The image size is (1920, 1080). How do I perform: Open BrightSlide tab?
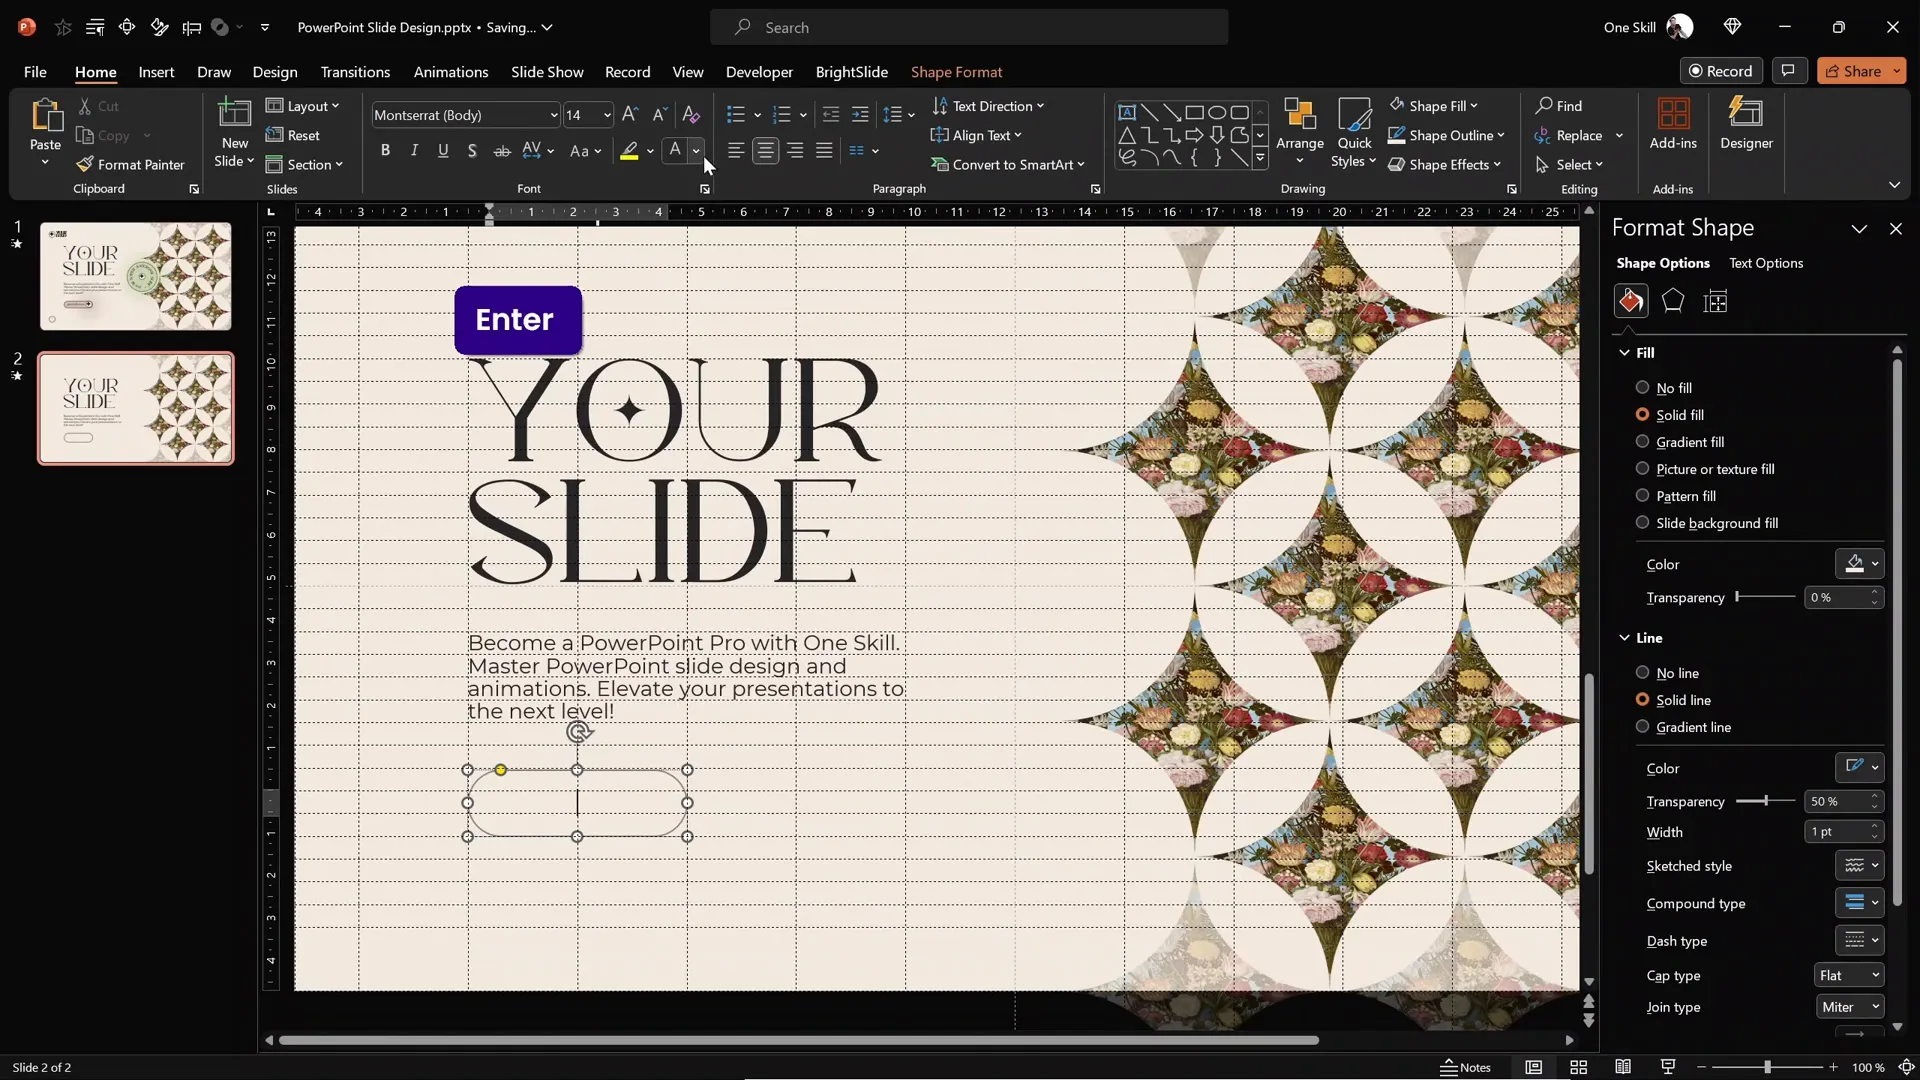[851, 72]
